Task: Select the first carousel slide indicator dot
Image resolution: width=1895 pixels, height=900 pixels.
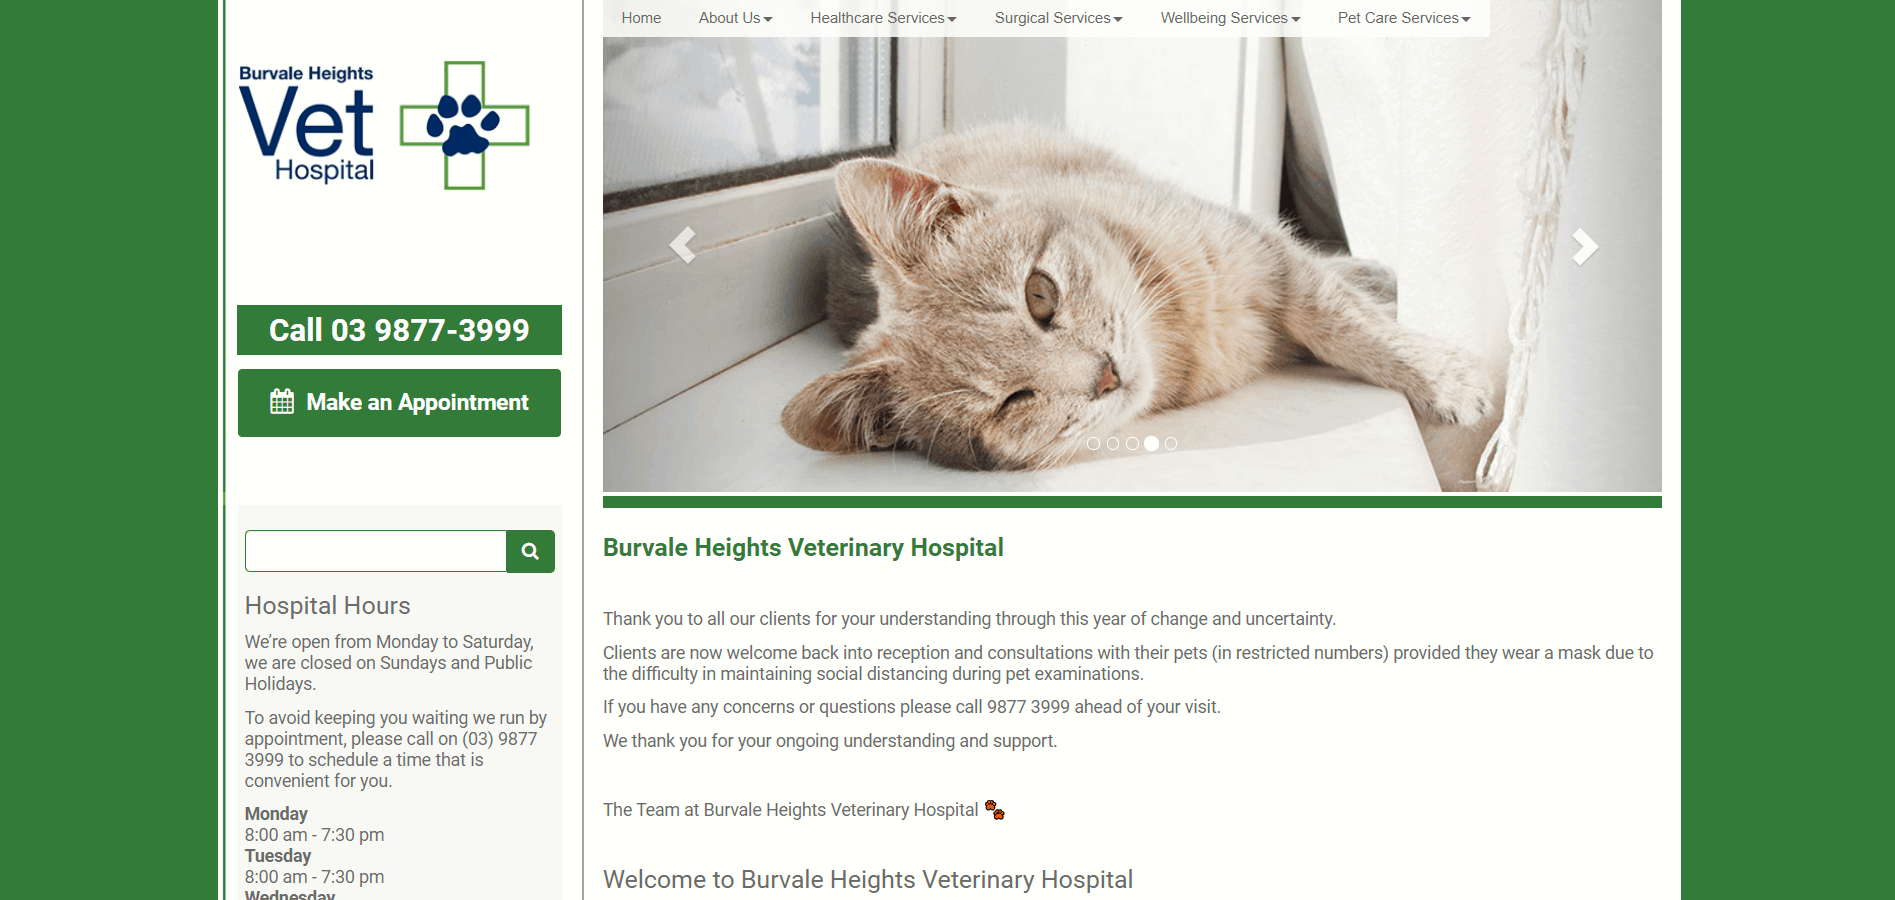Action: pos(1093,444)
